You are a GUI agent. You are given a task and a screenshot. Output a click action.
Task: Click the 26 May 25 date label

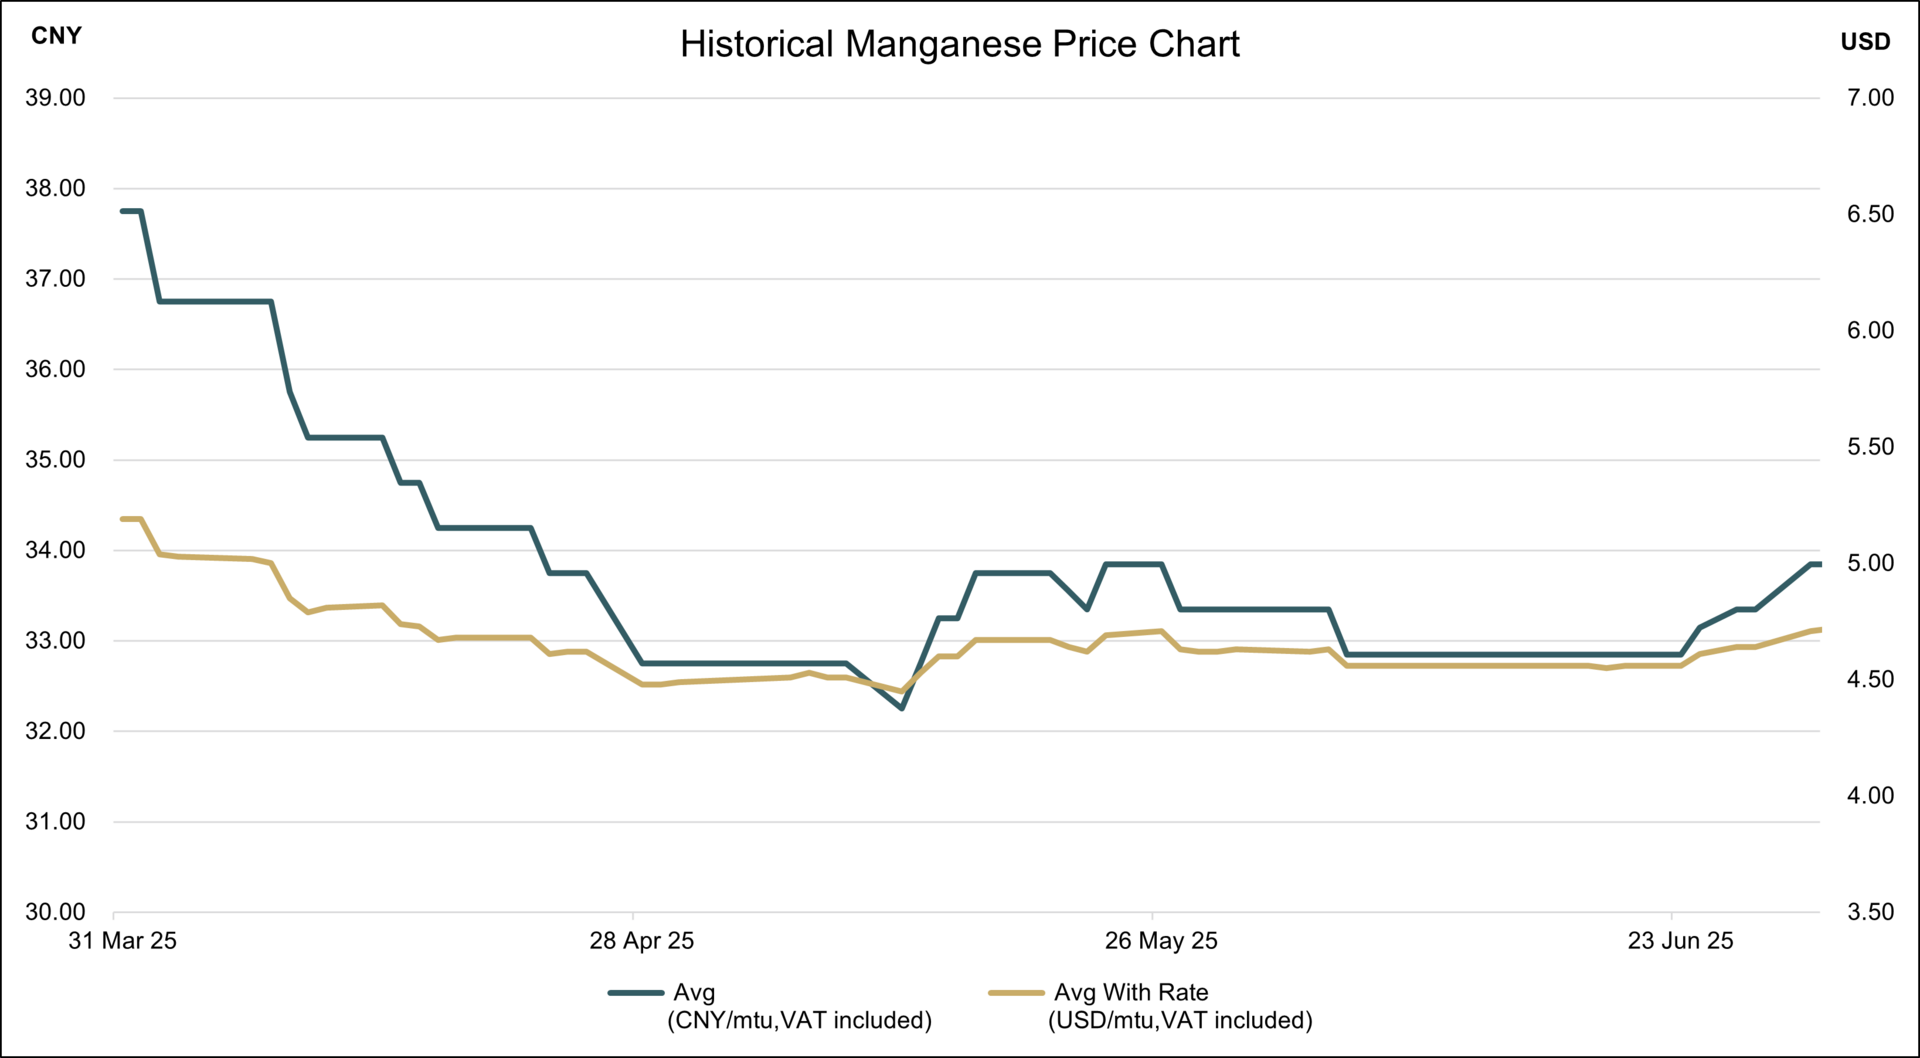pos(1161,941)
